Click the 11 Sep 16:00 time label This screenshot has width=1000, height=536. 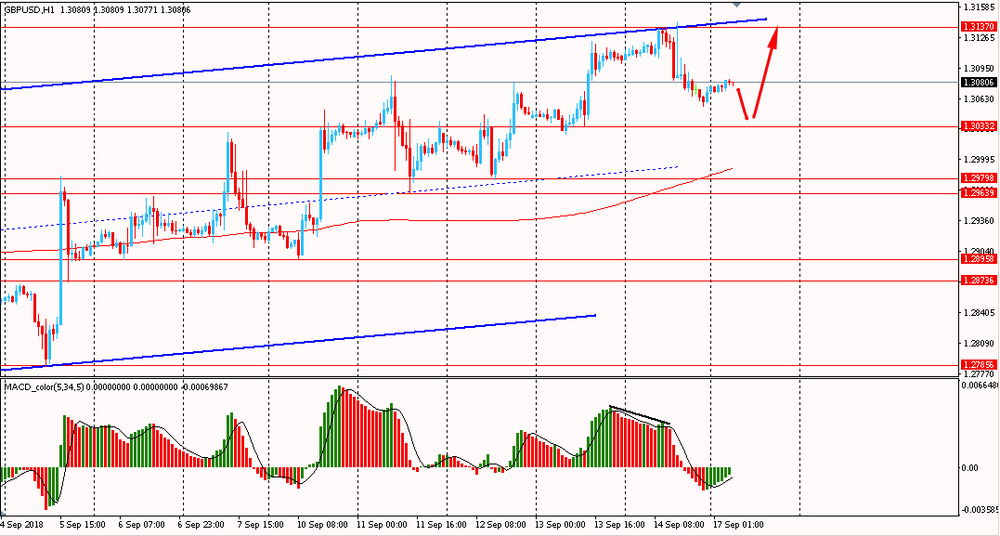[x=441, y=525]
